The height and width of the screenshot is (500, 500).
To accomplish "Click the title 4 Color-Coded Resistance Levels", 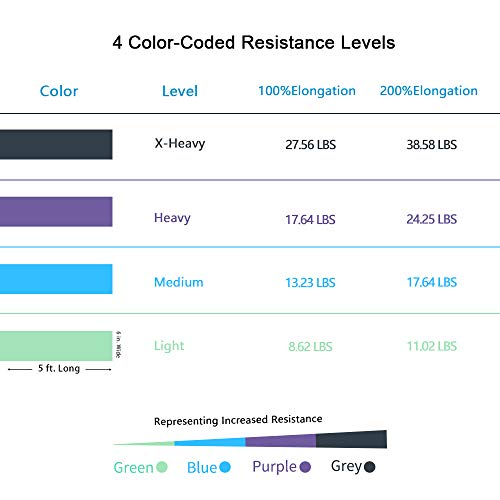I will click(254, 43).
